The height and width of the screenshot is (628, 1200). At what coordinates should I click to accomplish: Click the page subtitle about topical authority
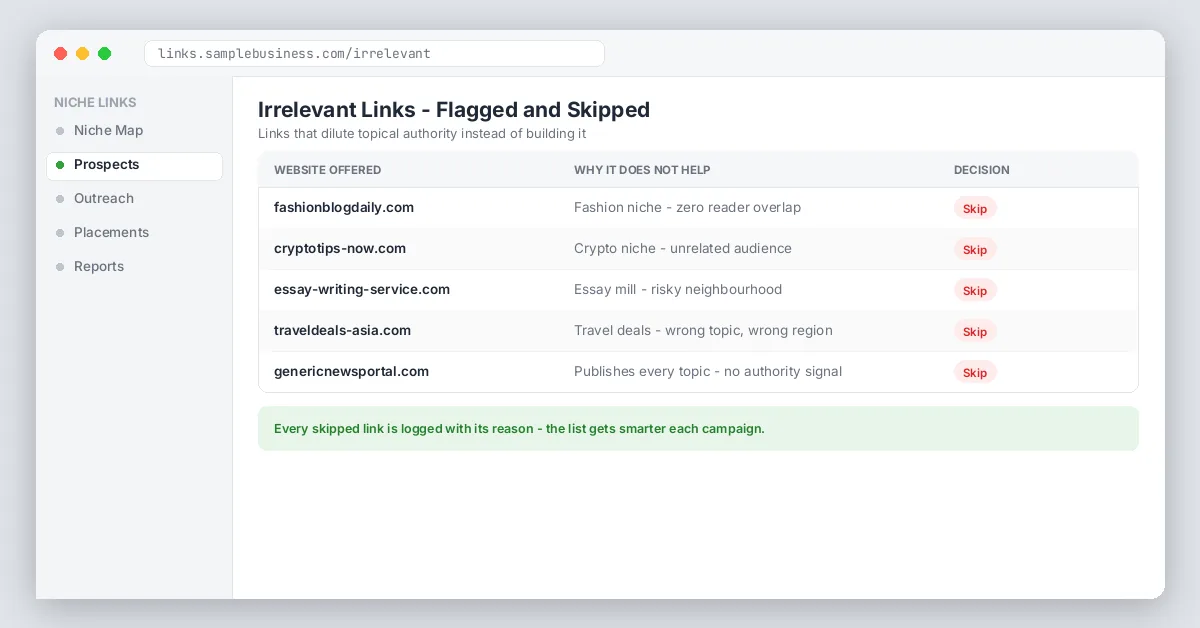(x=422, y=134)
